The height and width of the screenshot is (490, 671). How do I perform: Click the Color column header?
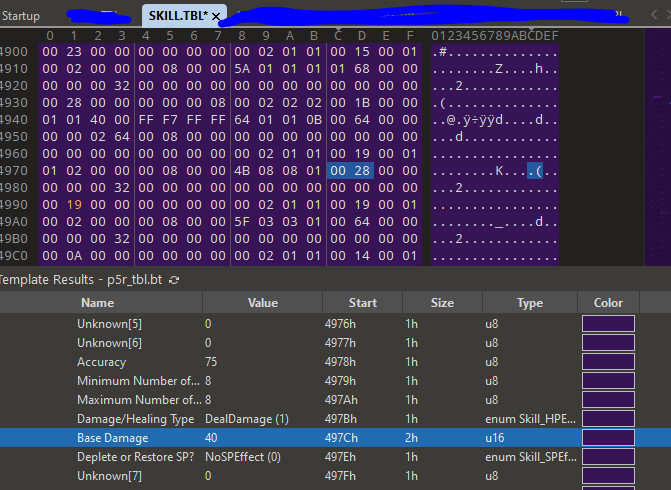(607, 303)
